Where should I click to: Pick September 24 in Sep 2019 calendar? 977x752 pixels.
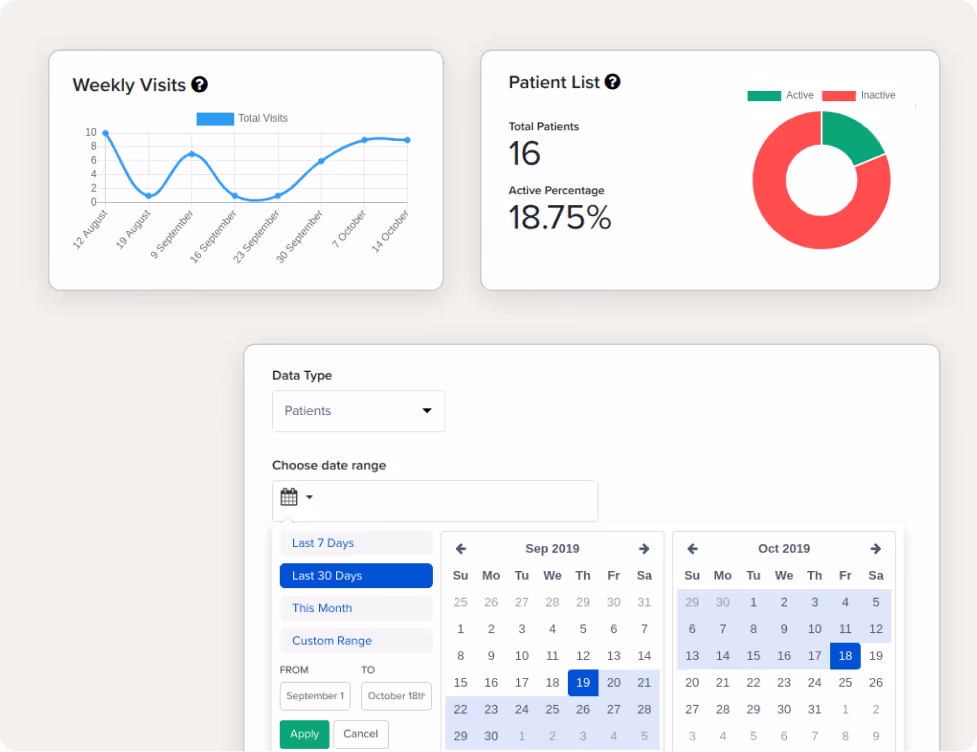(x=522, y=710)
